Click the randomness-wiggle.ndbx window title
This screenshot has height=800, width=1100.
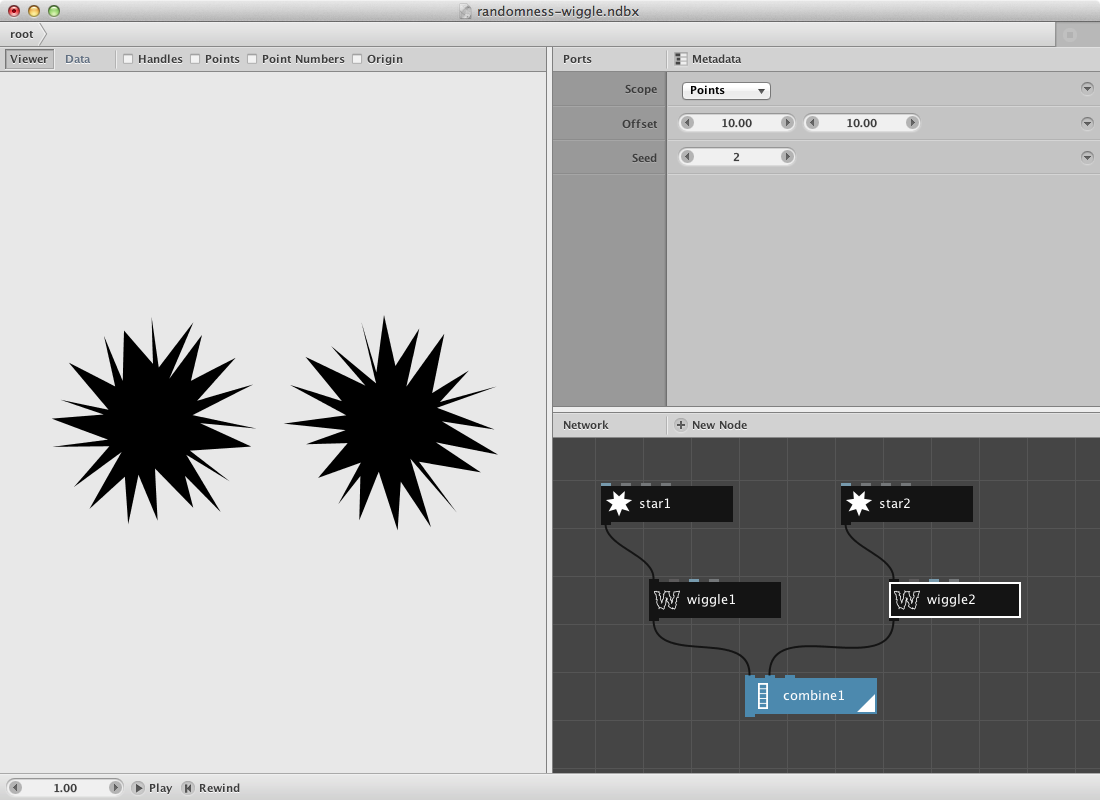click(558, 11)
